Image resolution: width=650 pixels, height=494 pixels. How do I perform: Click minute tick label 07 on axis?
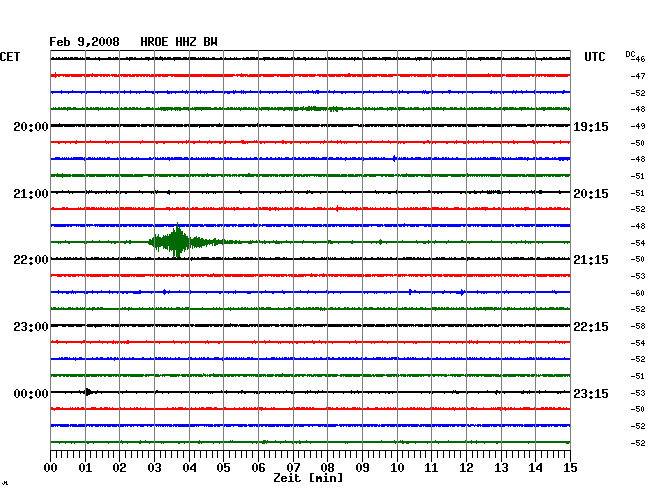click(293, 467)
